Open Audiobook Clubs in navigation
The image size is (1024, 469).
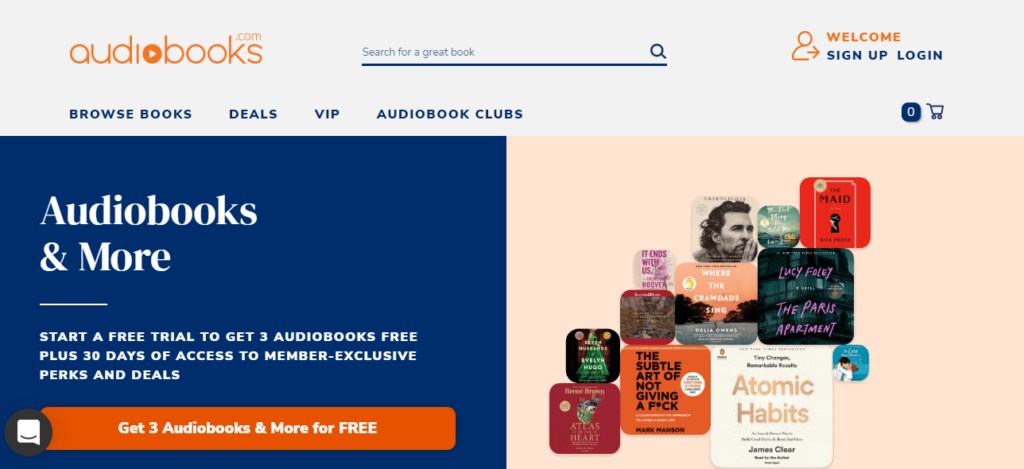[x=450, y=114]
